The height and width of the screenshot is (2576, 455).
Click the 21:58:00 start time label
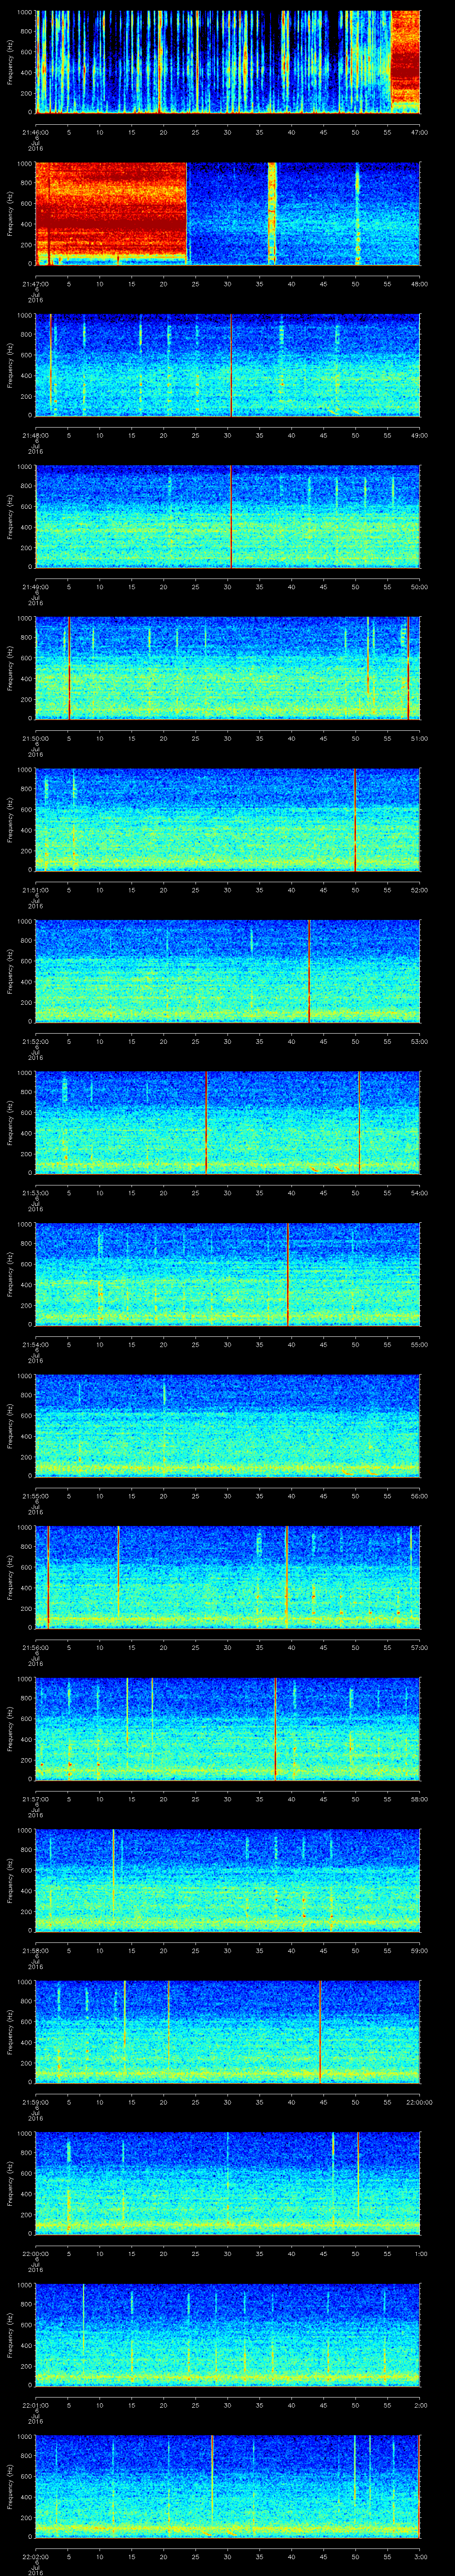35,1951
